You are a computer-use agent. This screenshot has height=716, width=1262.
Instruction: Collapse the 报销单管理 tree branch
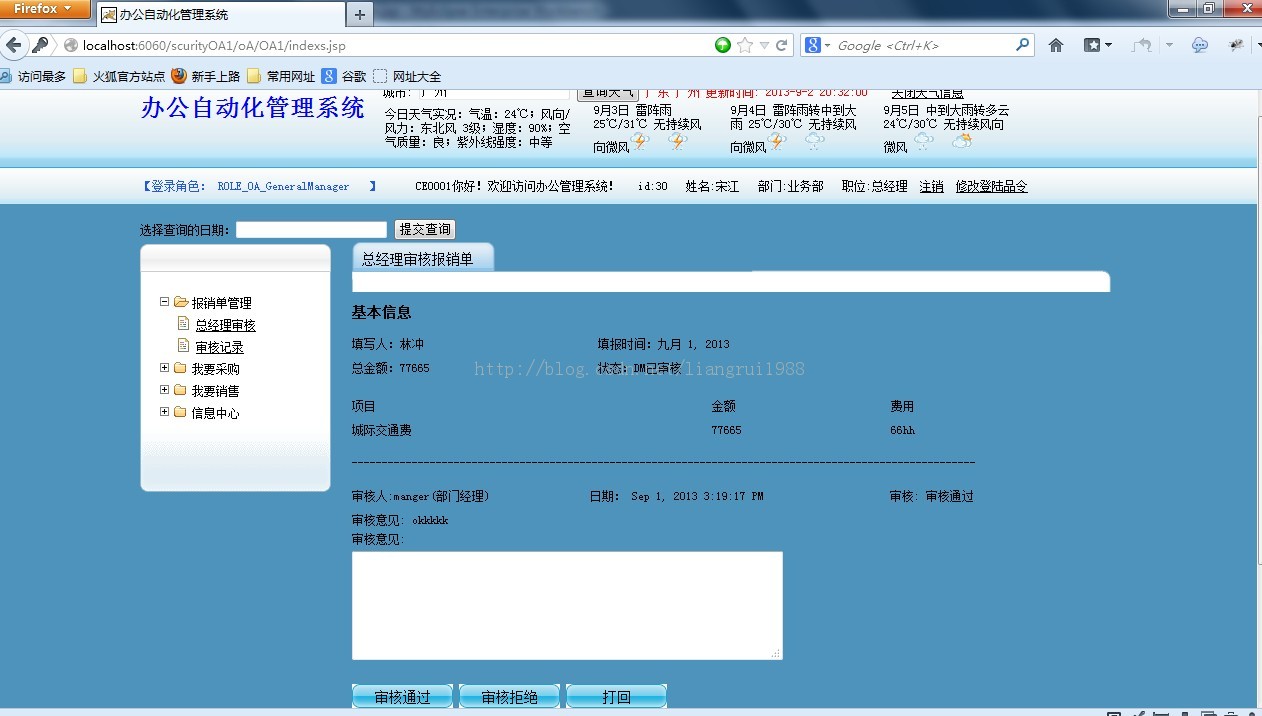(x=164, y=302)
